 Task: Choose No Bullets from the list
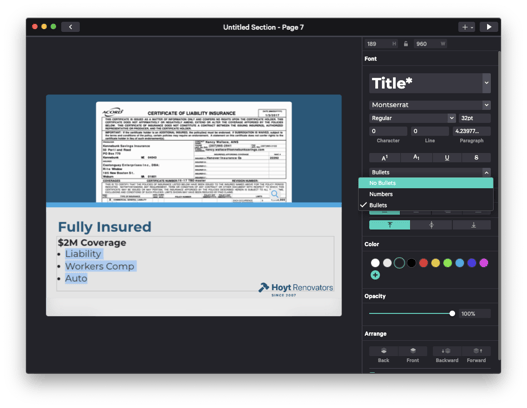pyautogui.click(x=426, y=183)
